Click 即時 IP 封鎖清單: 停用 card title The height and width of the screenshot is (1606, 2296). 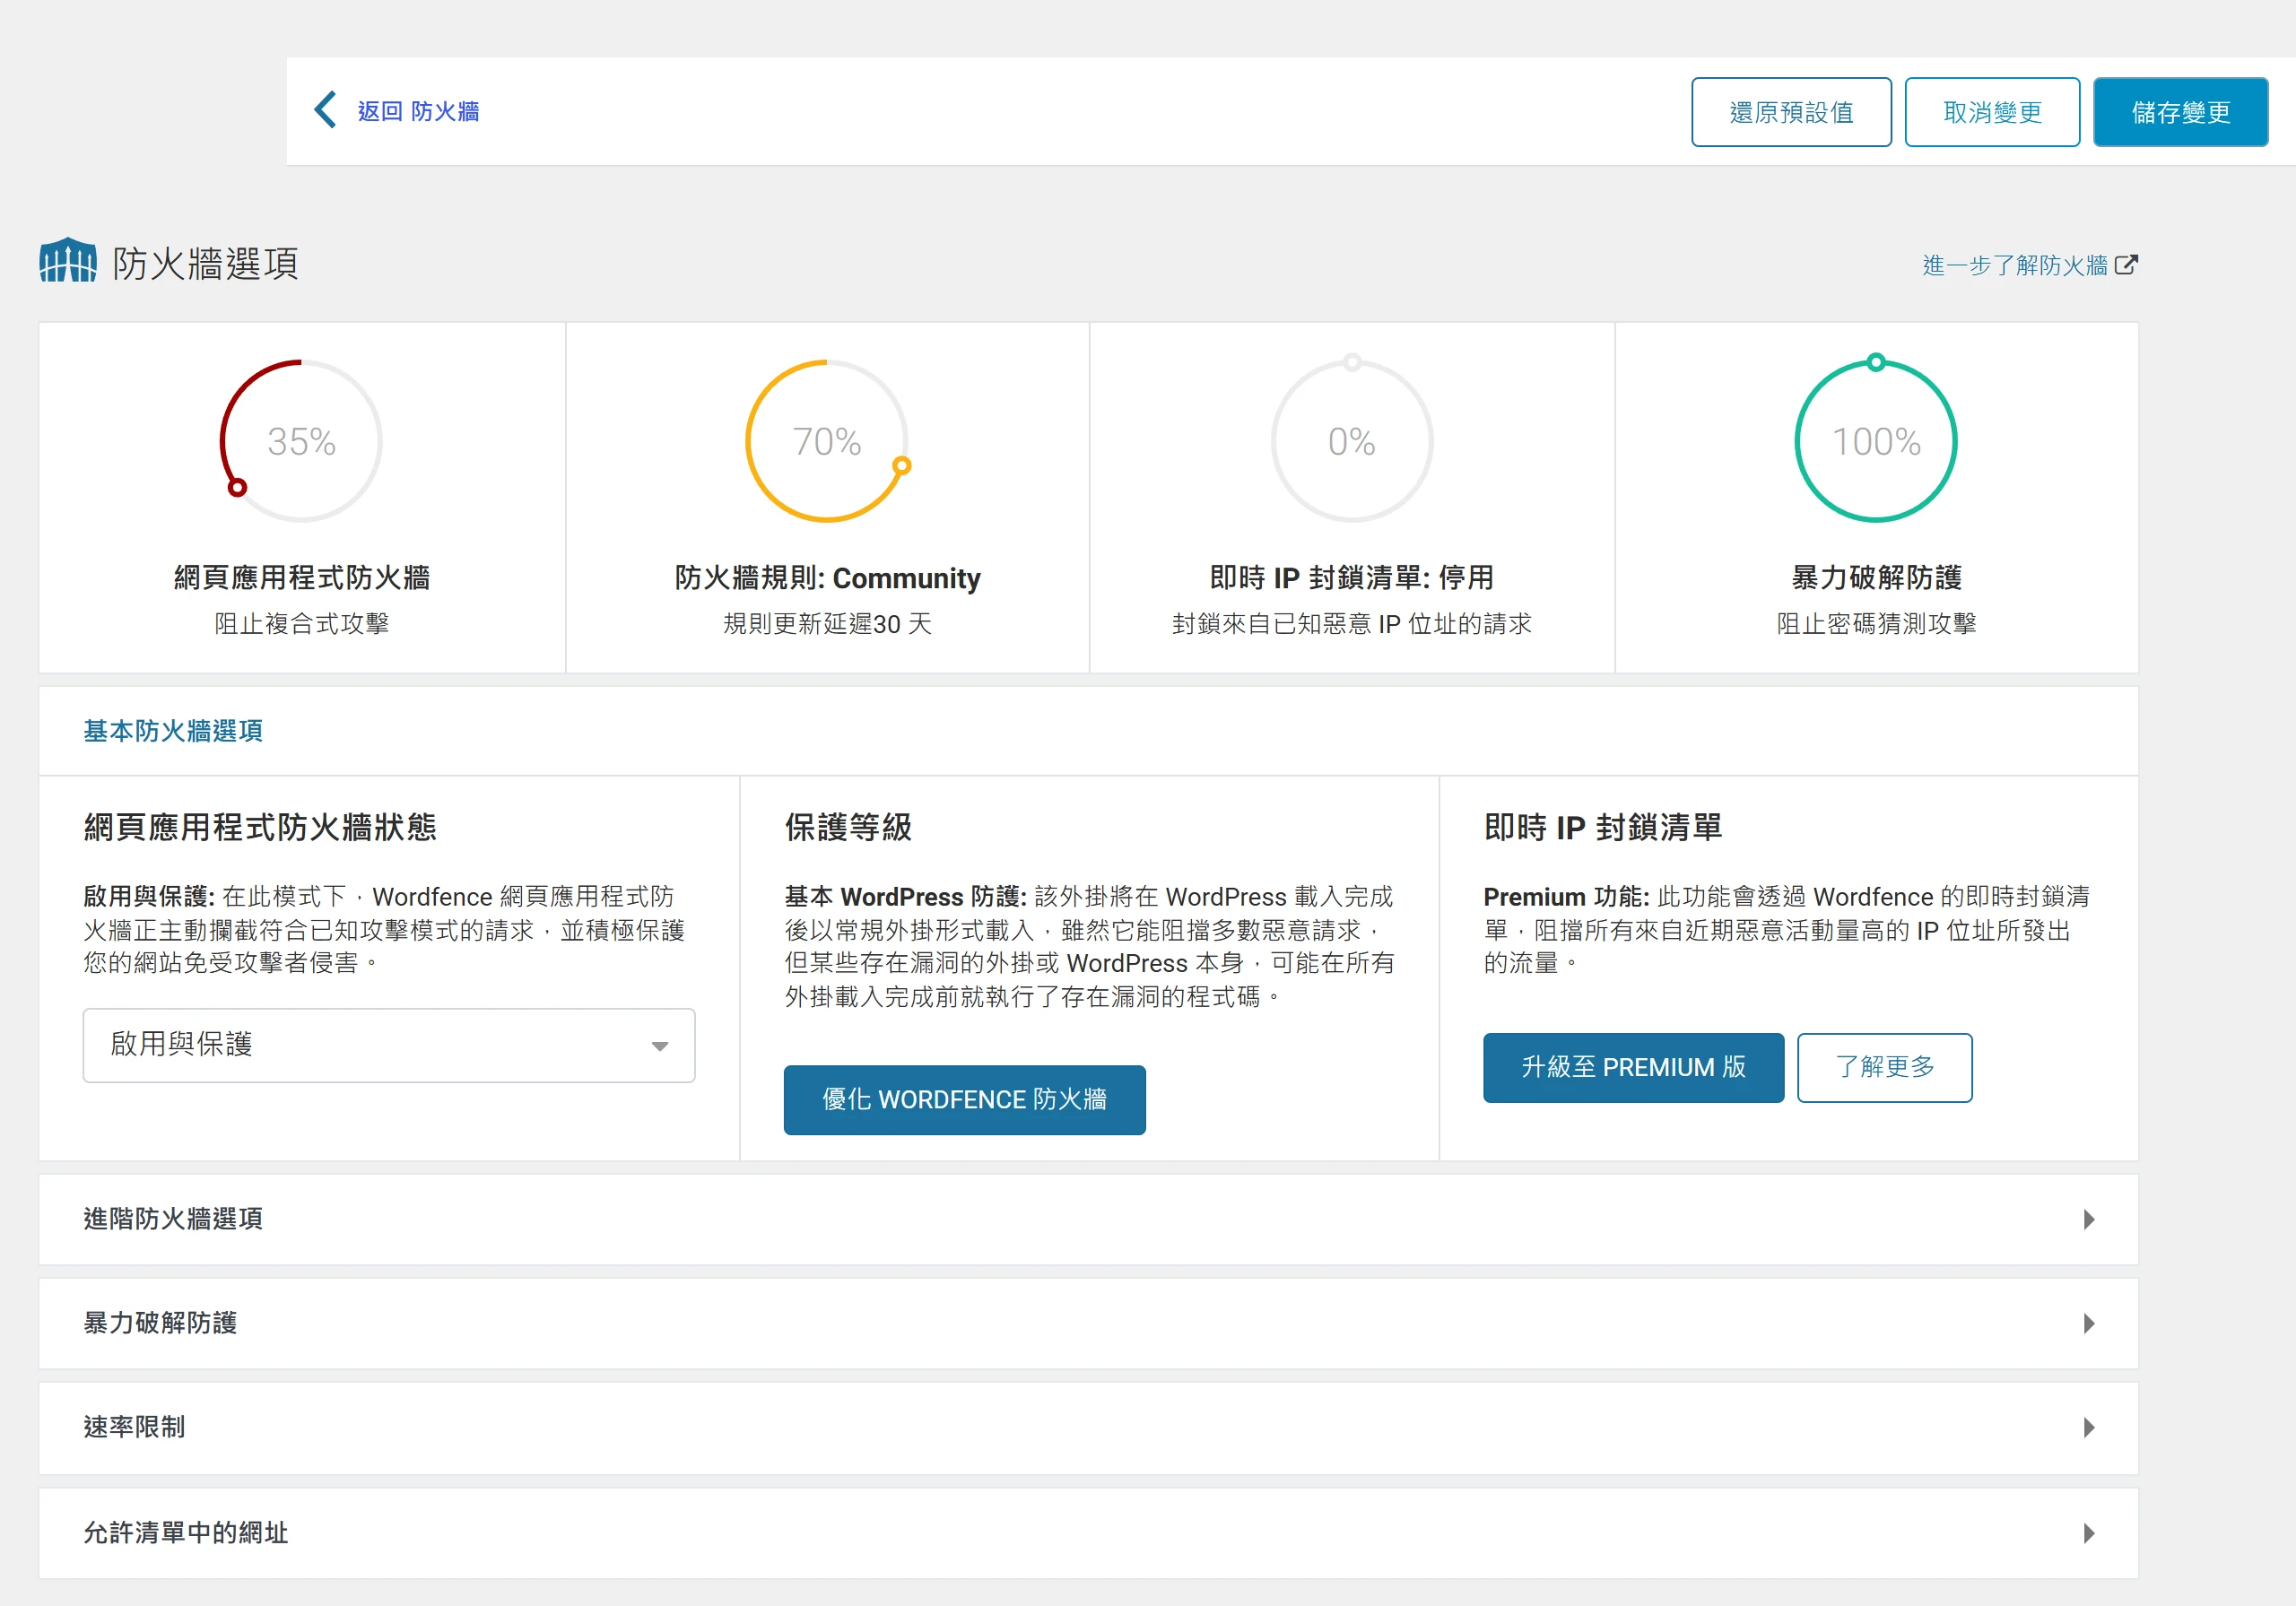tap(1352, 578)
